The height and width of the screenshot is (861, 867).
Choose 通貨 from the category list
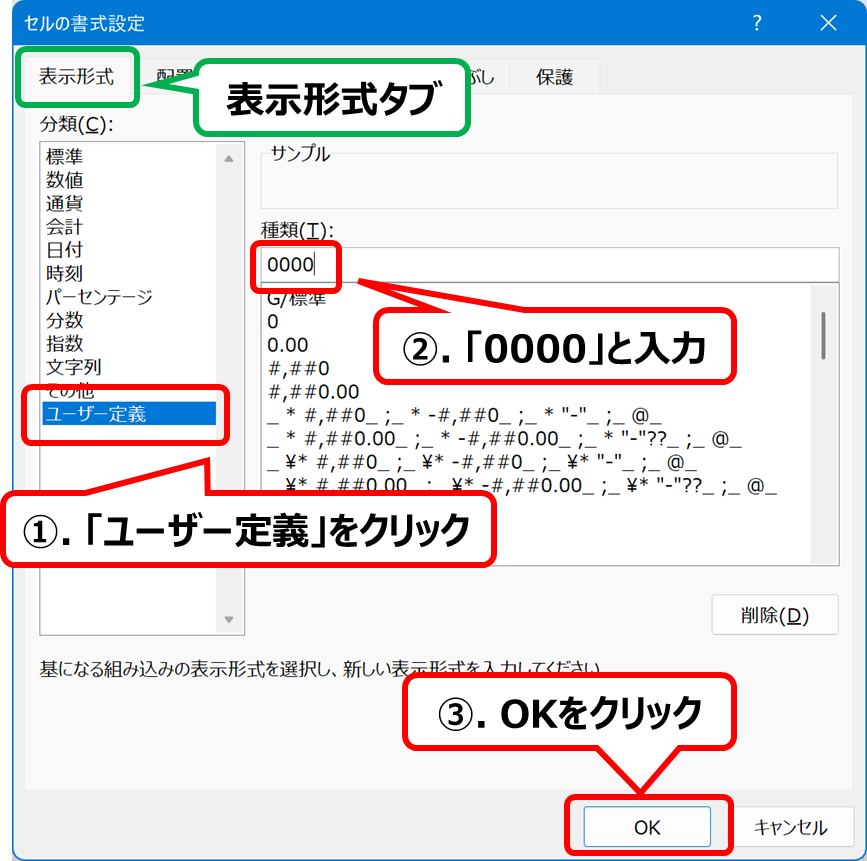65,204
